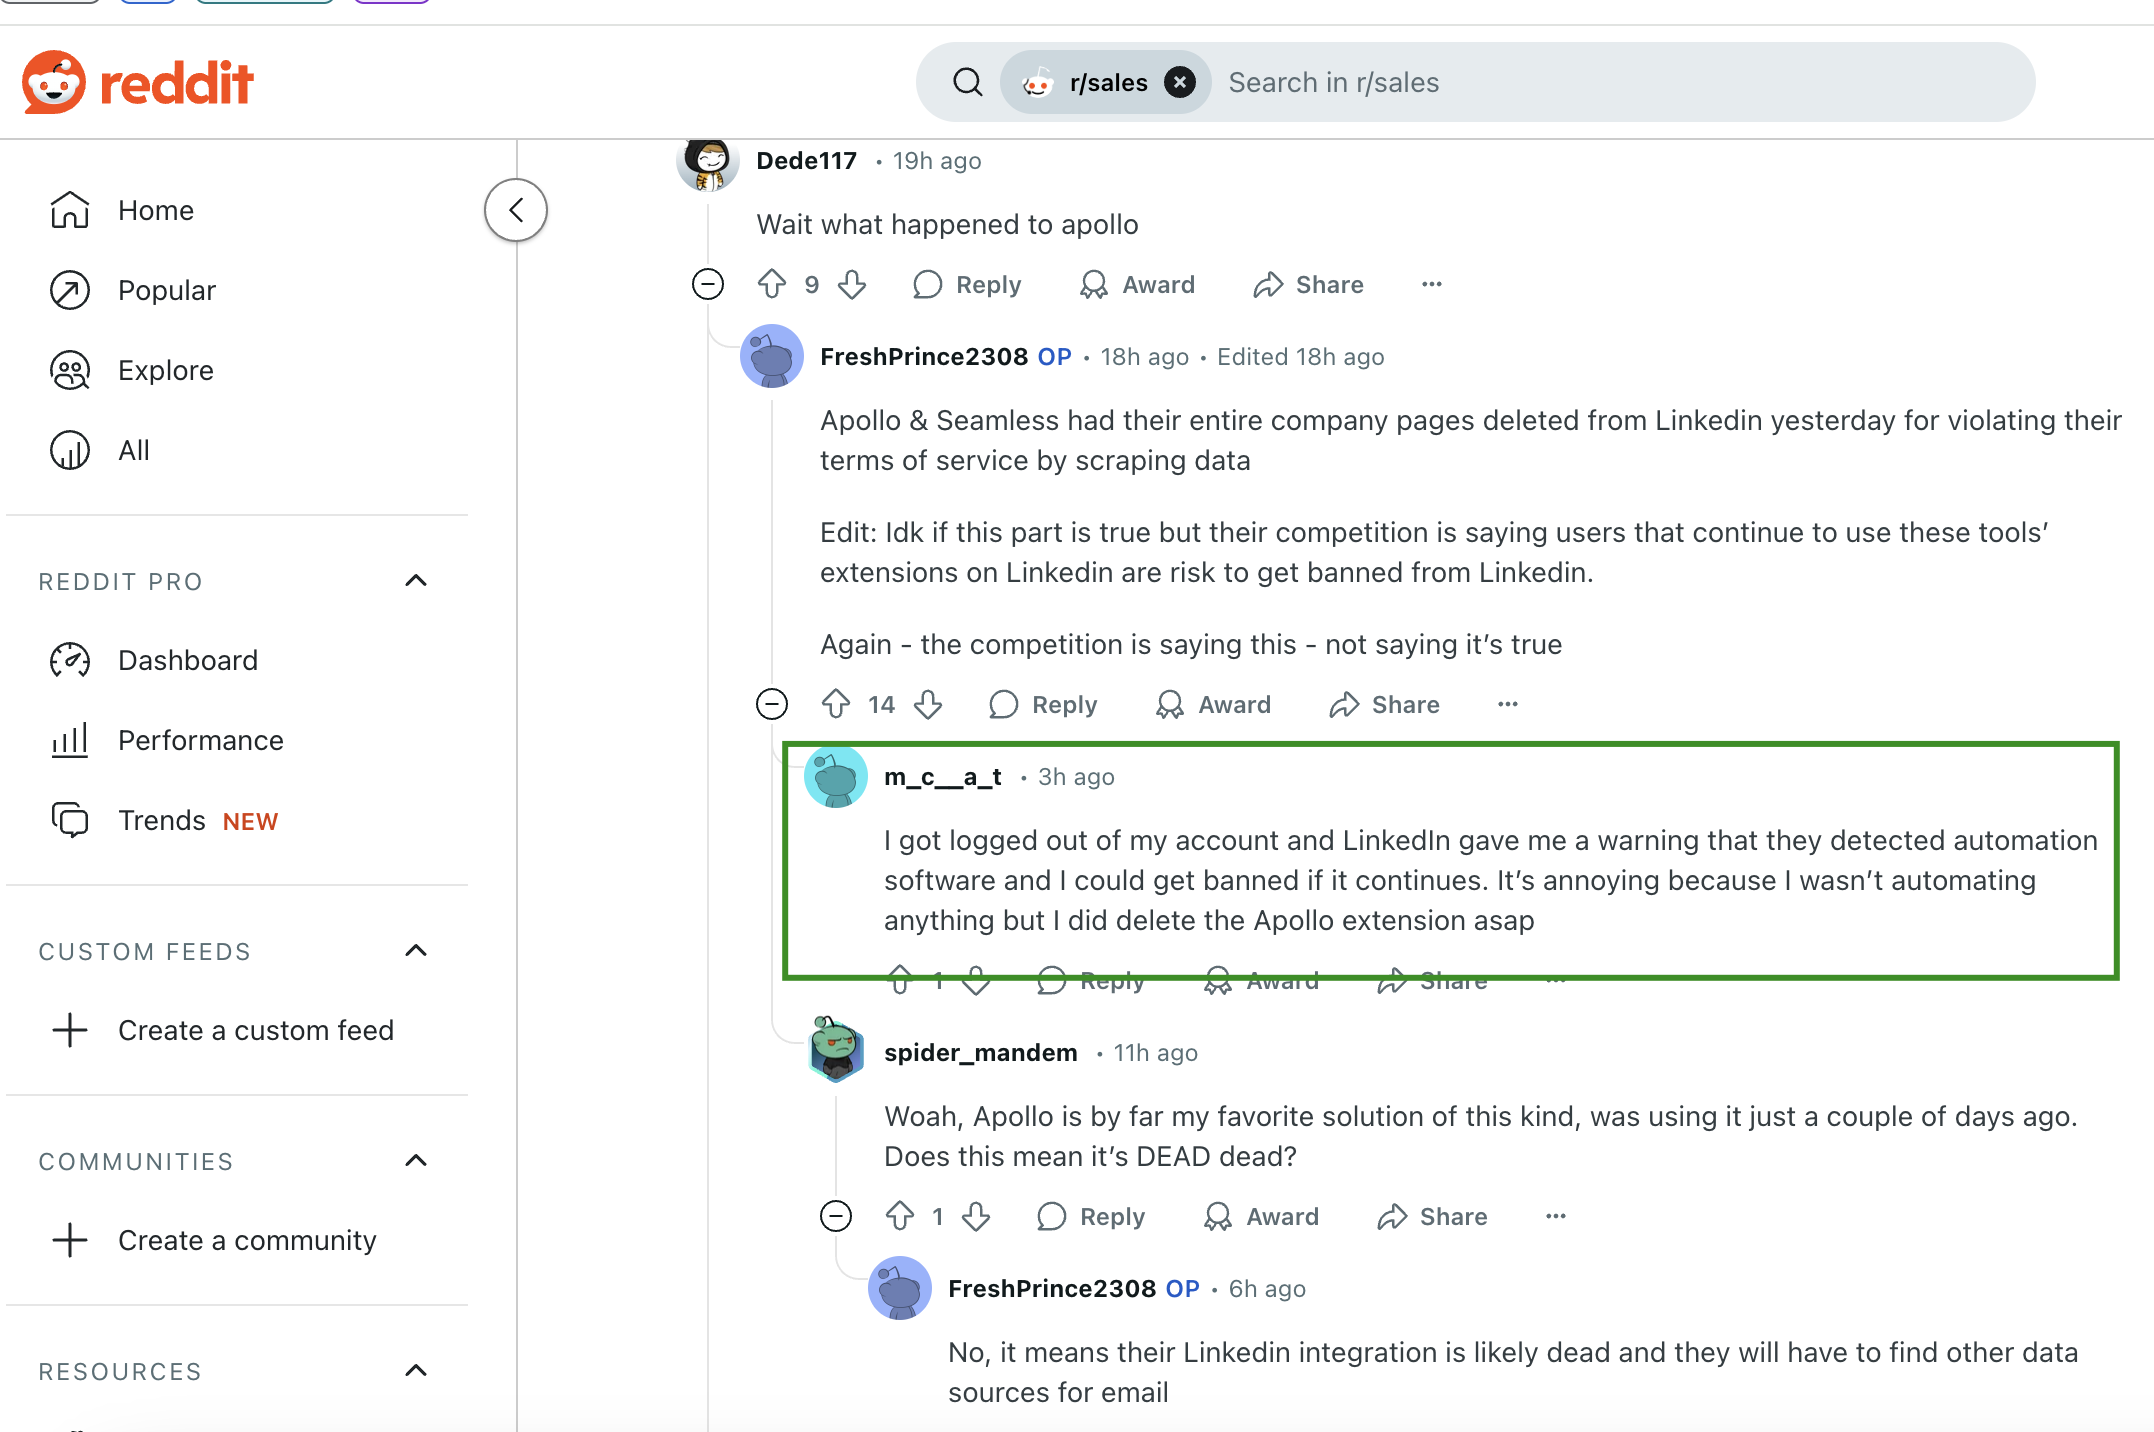The width and height of the screenshot is (2154, 1432).
Task: Select Popular in the sidebar
Action: click(x=166, y=290)
